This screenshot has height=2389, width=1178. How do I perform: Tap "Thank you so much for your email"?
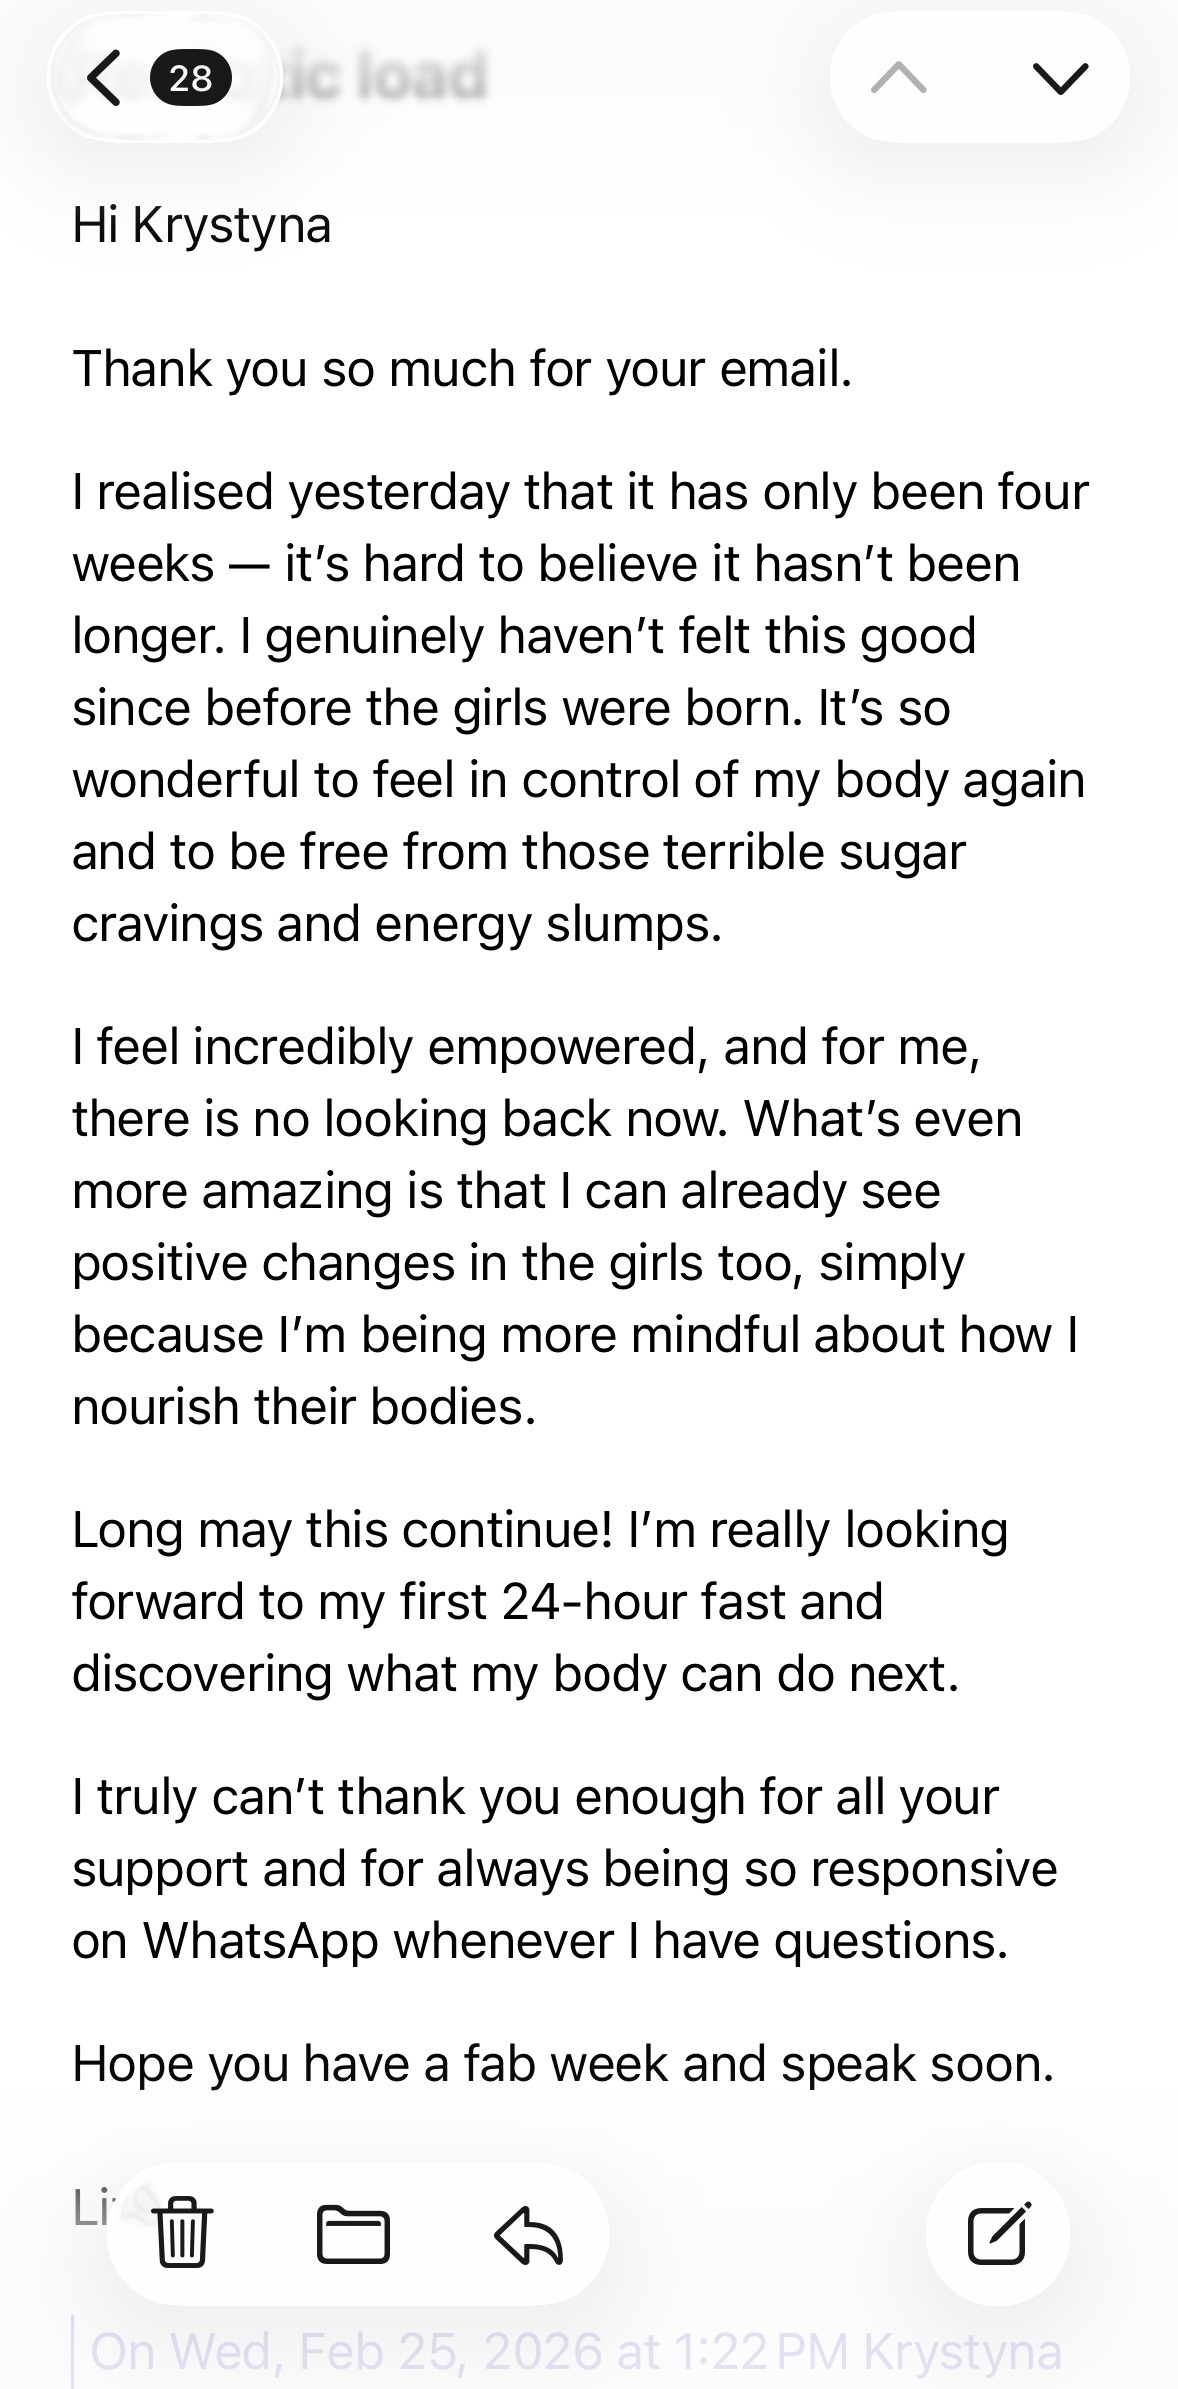tap(462, 368)
